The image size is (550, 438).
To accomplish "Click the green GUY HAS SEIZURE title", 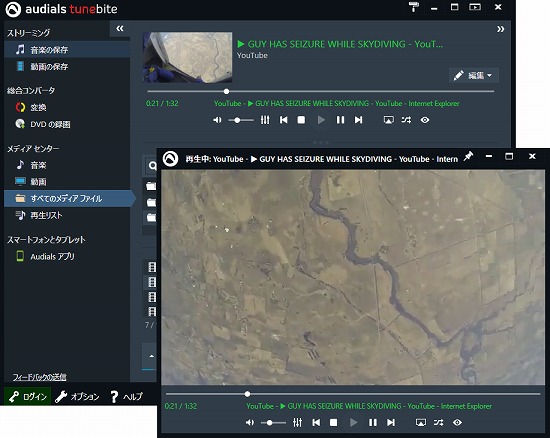I will pyautogui.click(x=340, y=44).
